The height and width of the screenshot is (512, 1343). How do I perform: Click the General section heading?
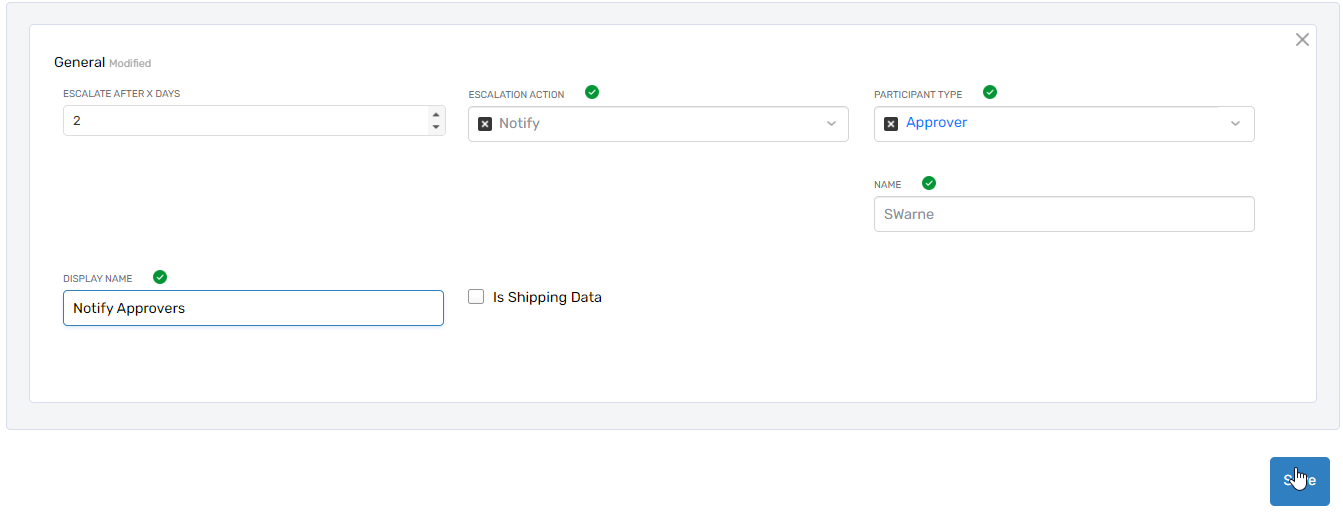(79, 62)
